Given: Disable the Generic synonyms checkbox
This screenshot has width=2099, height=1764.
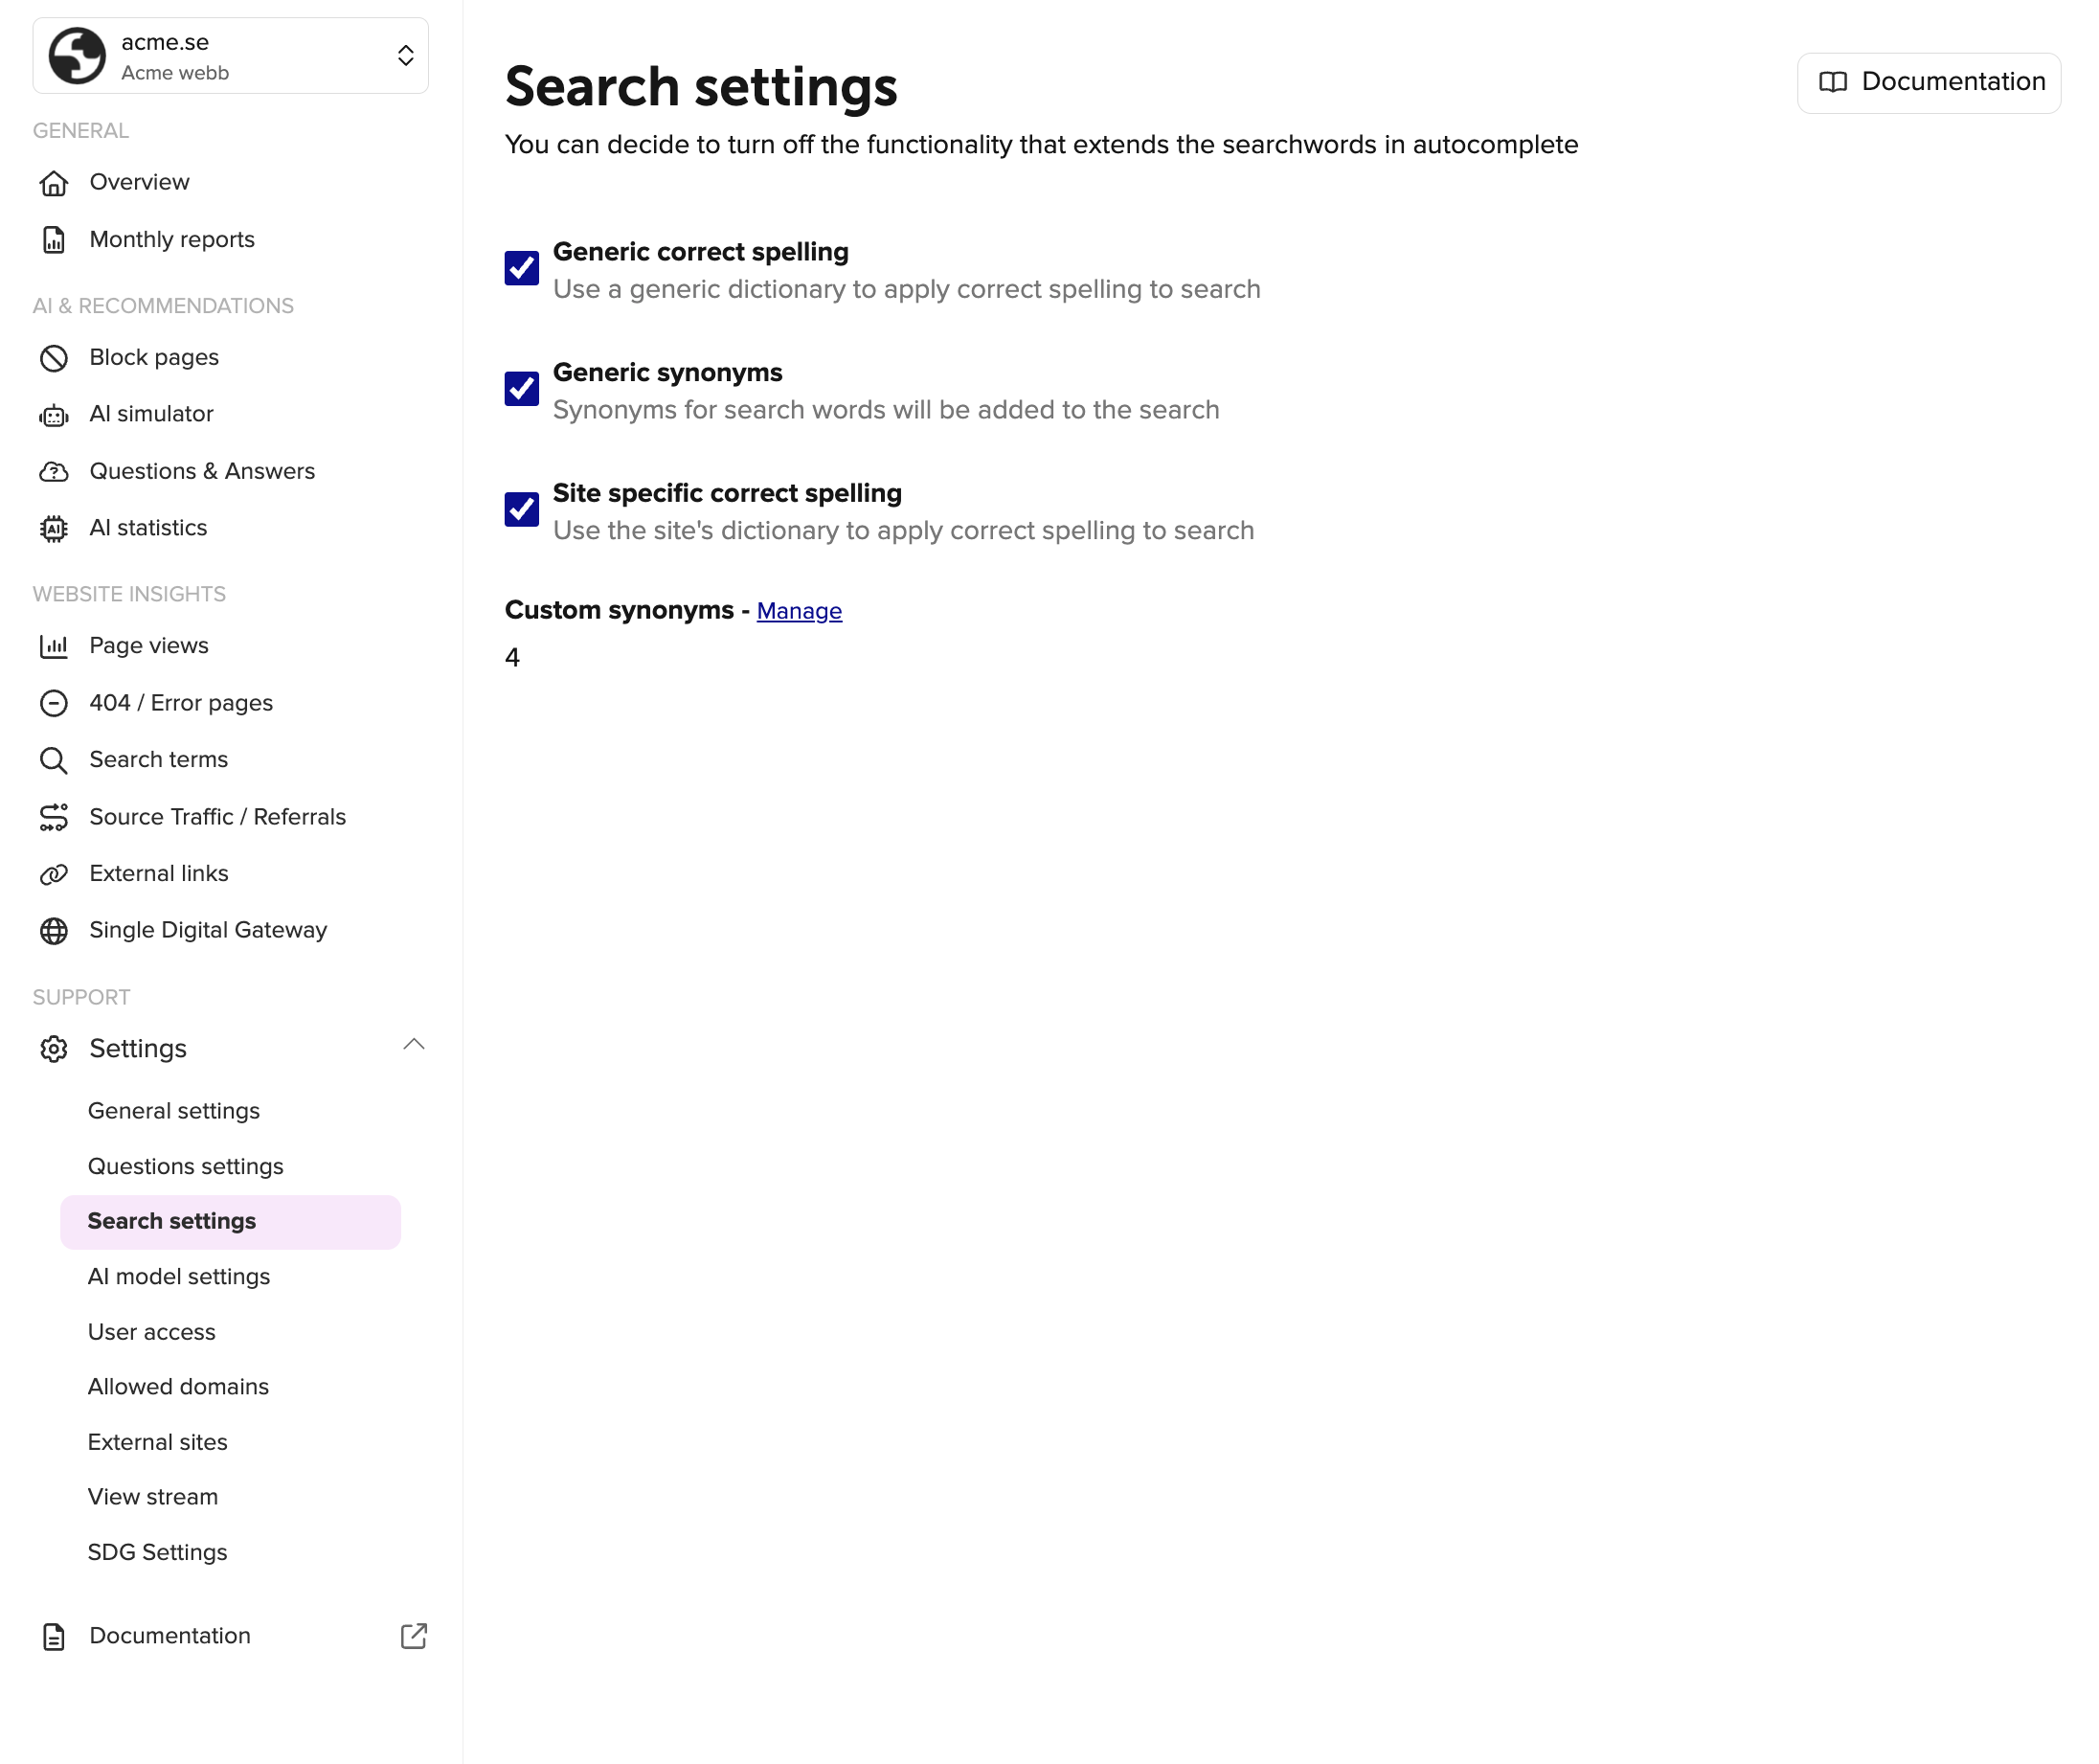Looking at the screenshot, I should [521, 389].
